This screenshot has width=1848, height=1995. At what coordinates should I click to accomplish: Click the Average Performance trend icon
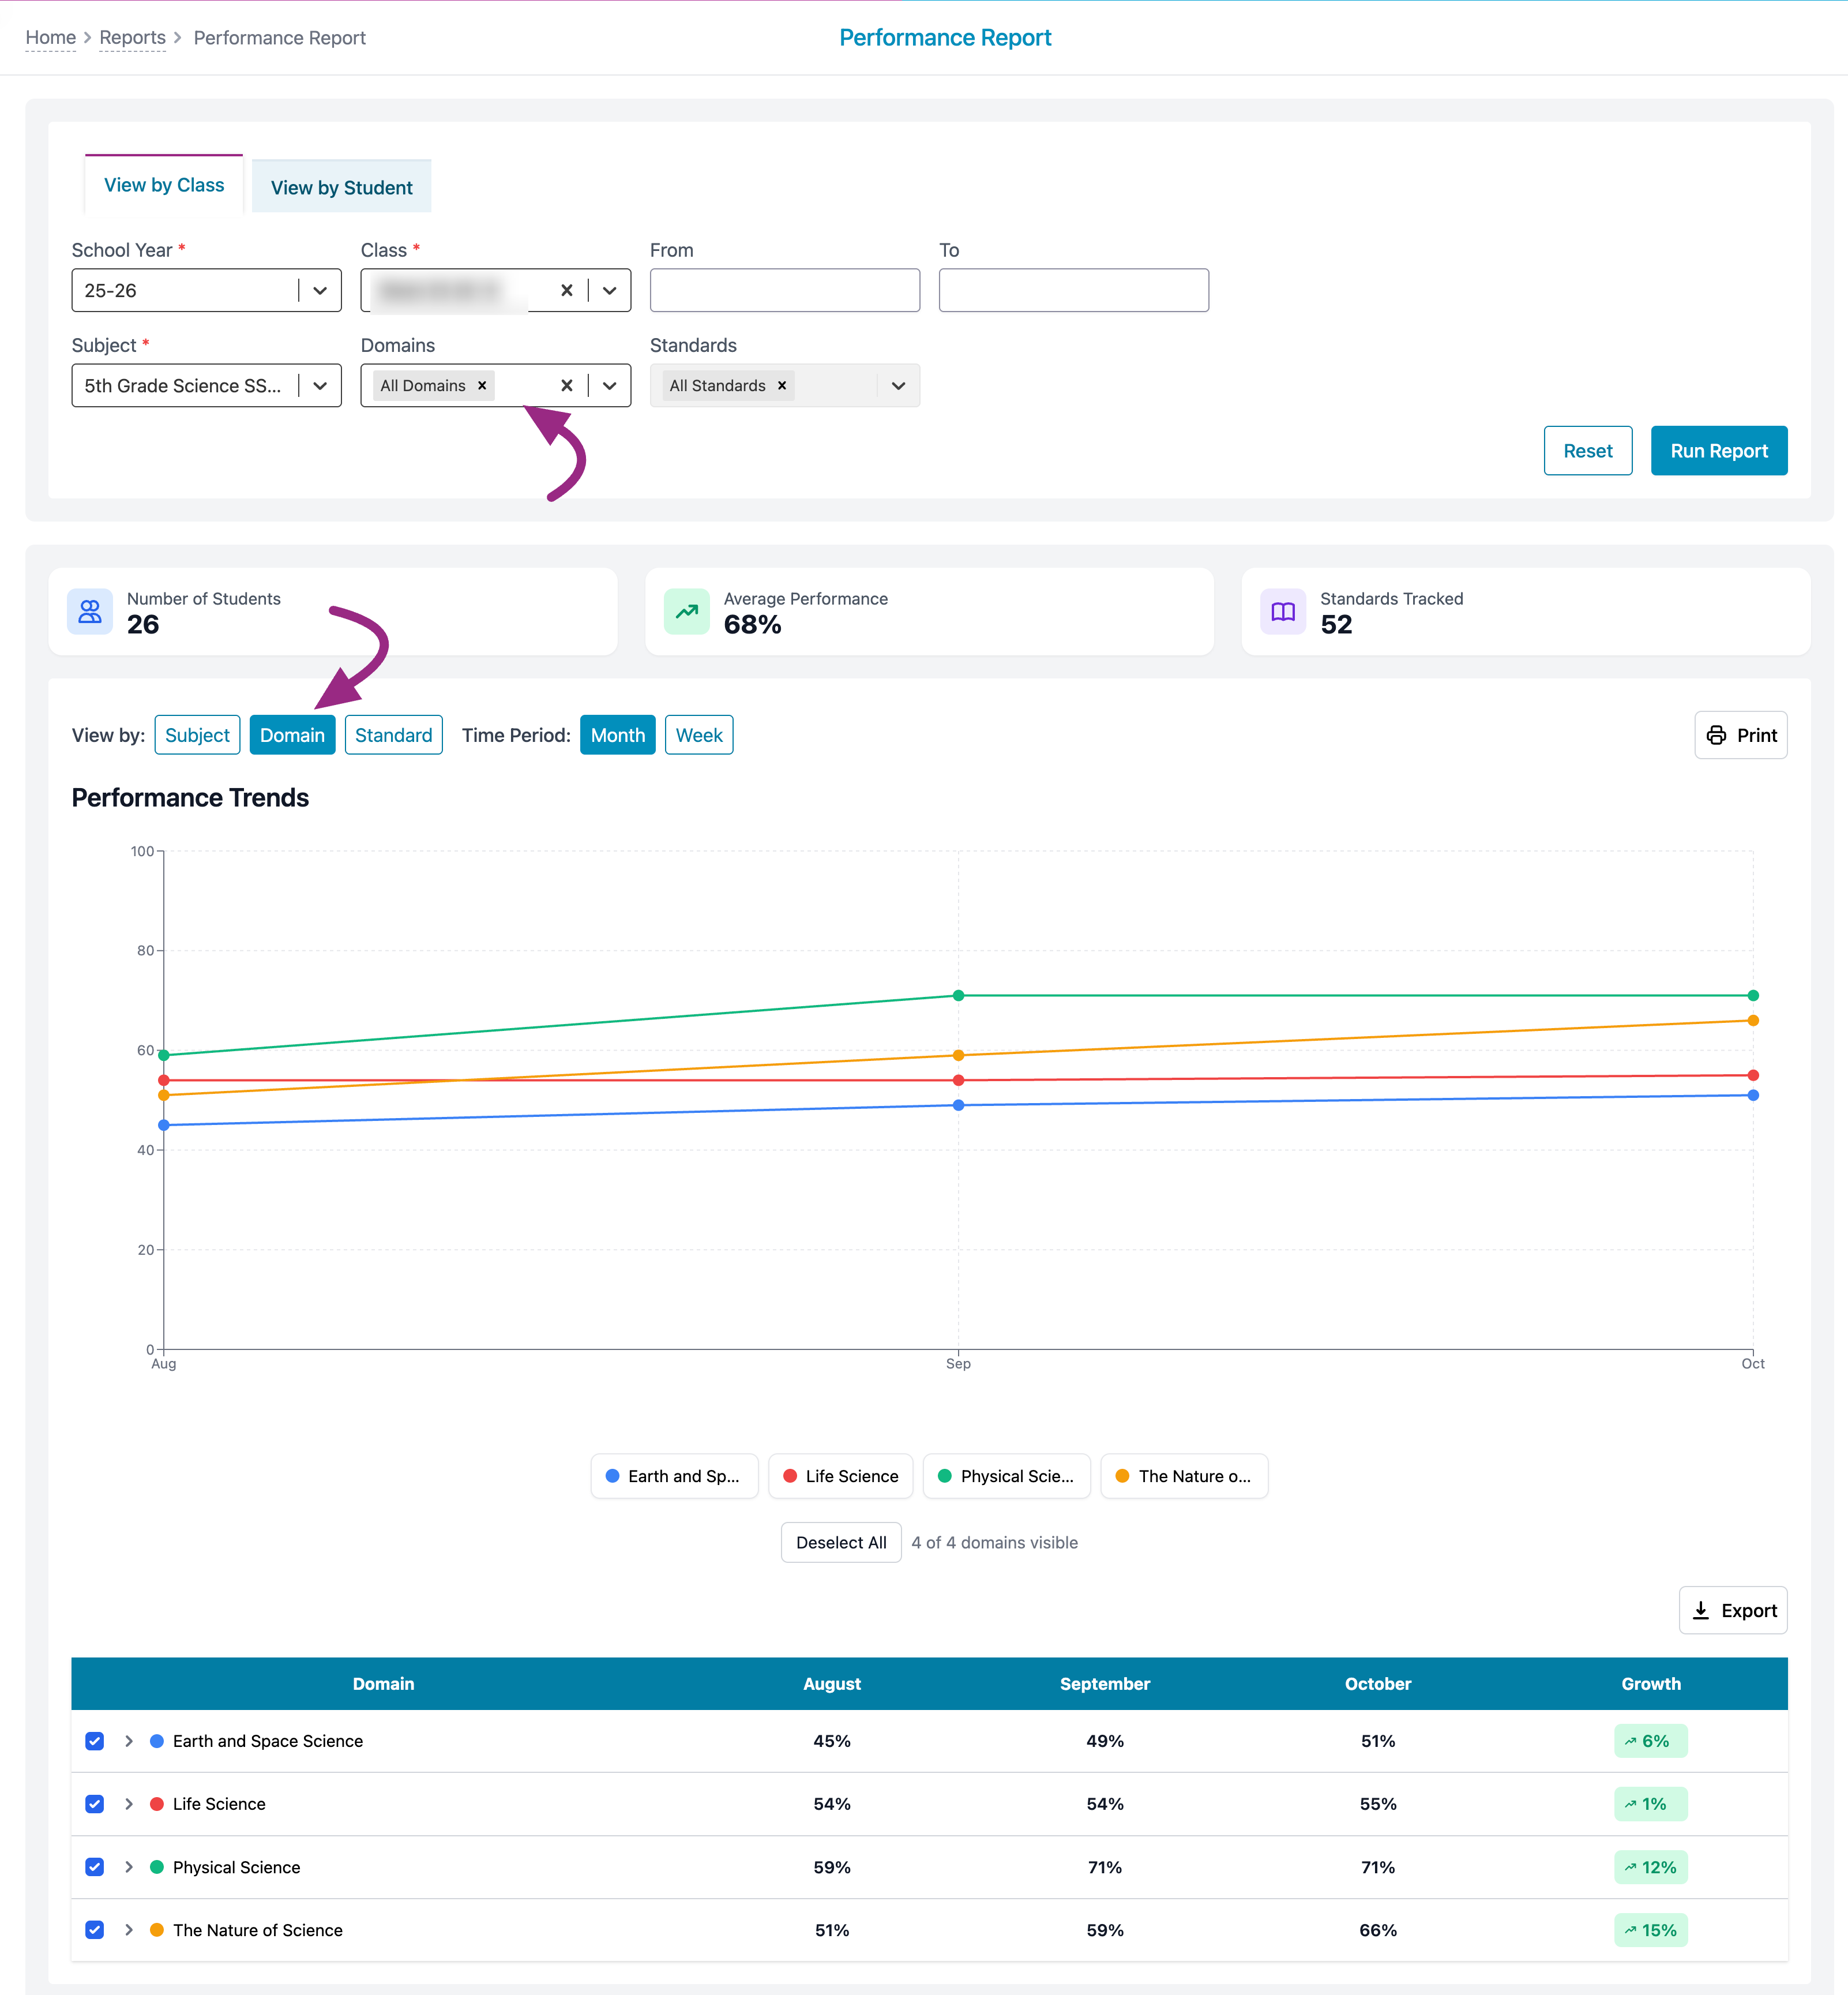[687, 612]
